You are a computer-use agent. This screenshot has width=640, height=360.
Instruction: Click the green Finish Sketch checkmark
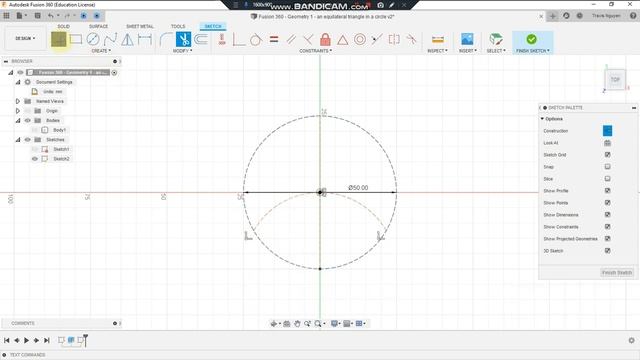531,39
